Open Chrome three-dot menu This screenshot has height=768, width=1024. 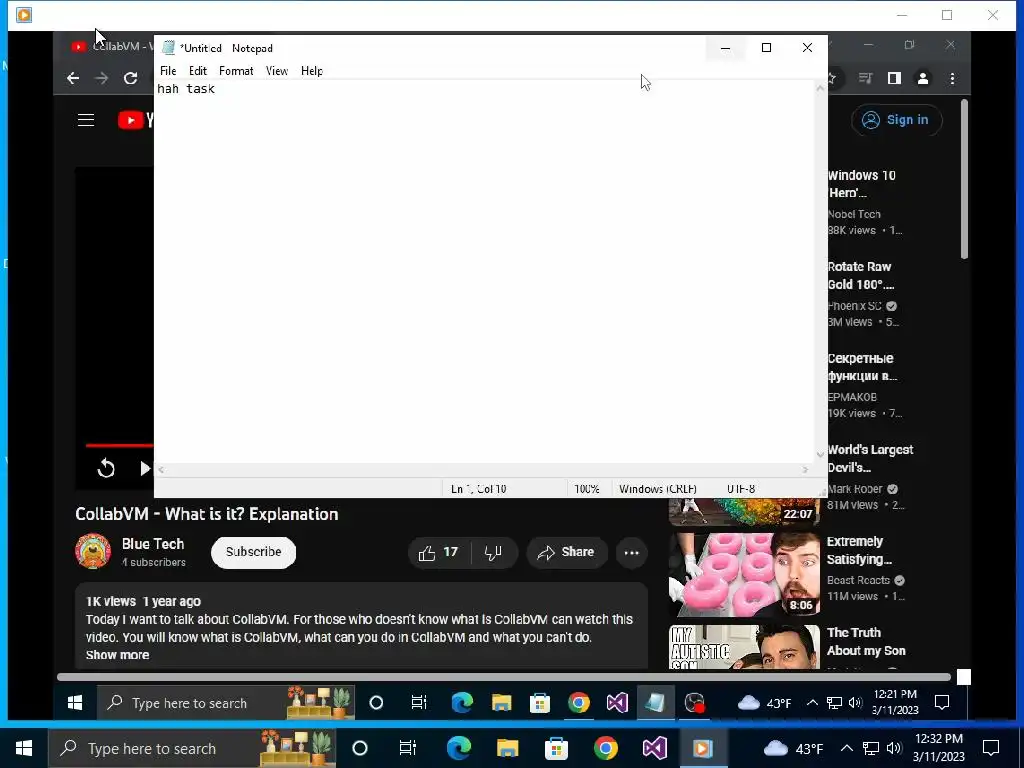(953, 78)
